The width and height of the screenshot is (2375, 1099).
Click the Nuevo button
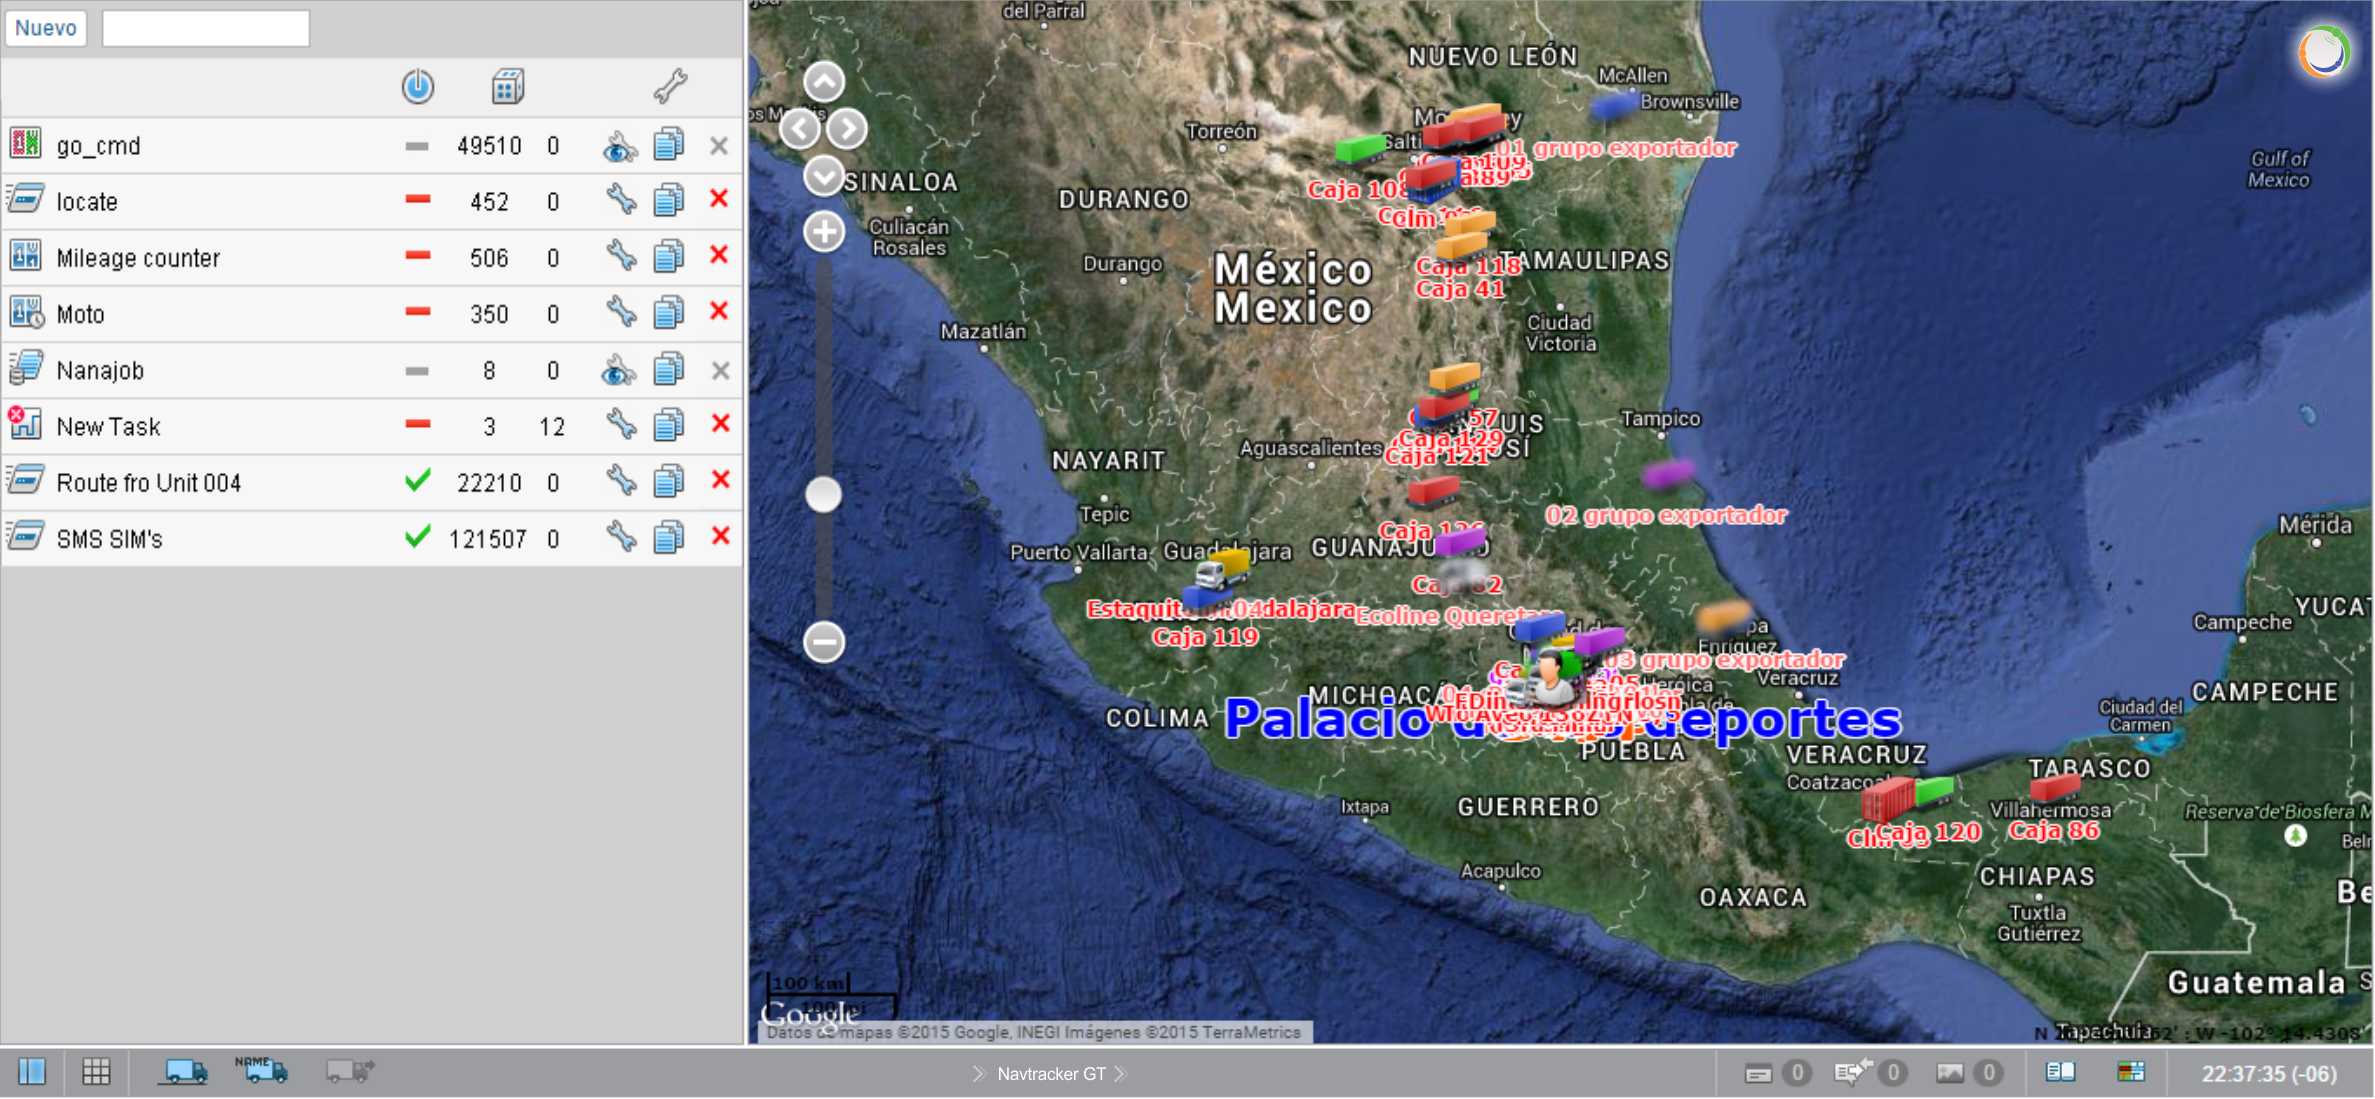(x=46, y=28)
